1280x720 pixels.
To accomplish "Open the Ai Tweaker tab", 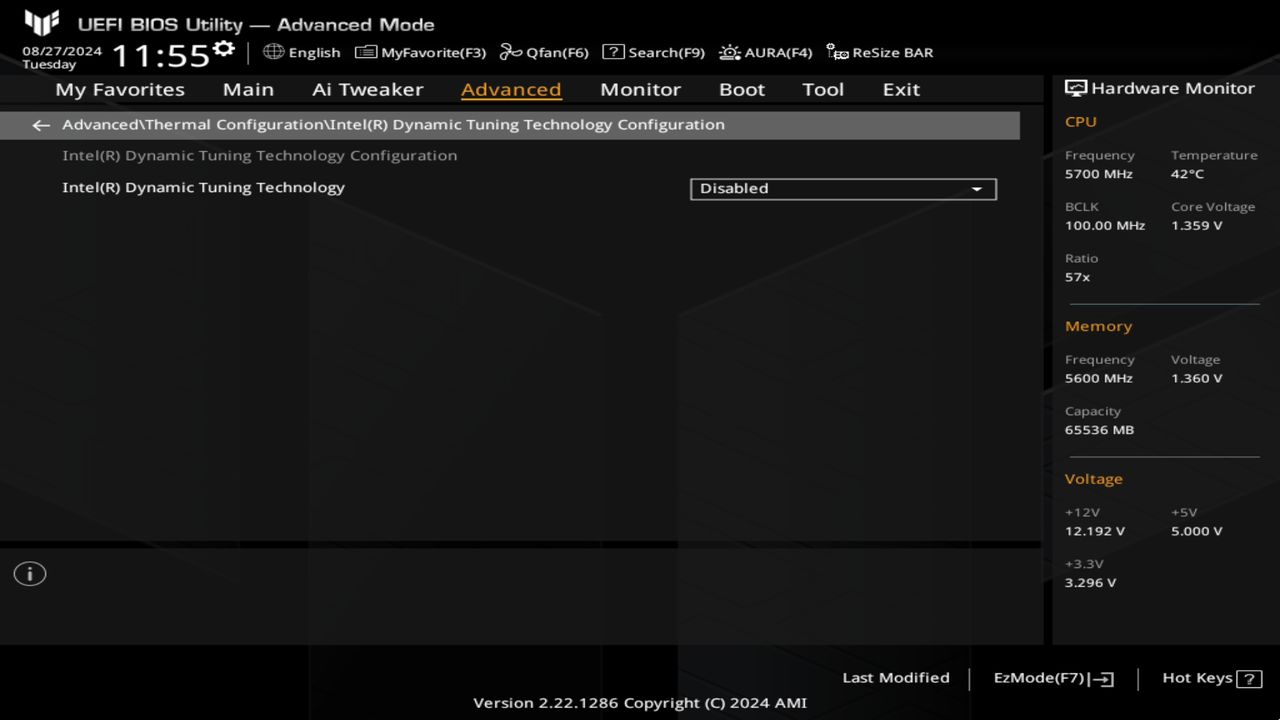I will 367,89.
